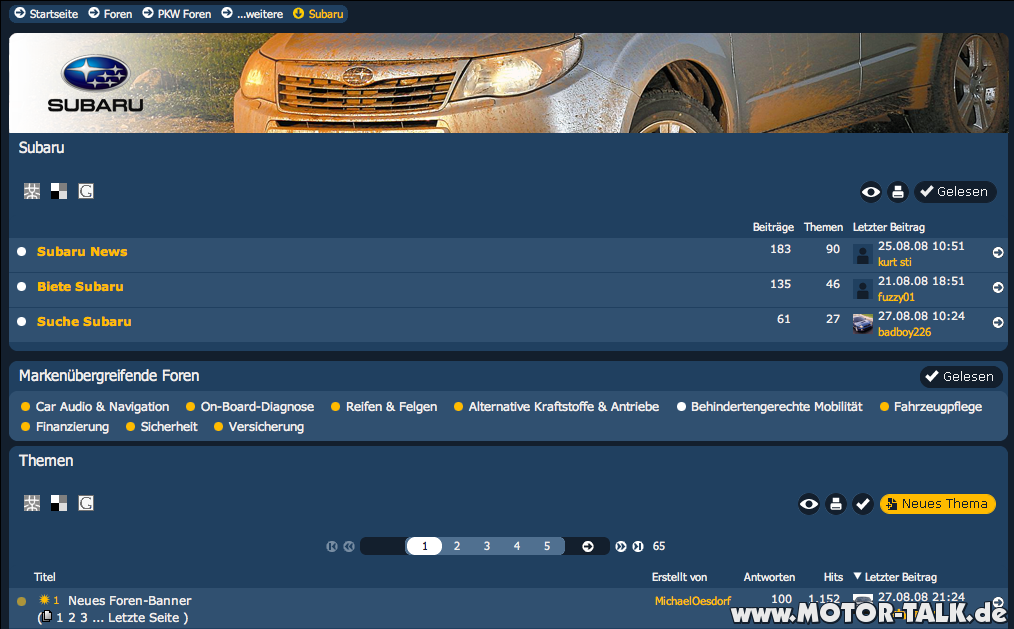Click fuzzy01's avatar placeholder
Viewport: 1014px width, 629px height.
click(x=863, y=289)
